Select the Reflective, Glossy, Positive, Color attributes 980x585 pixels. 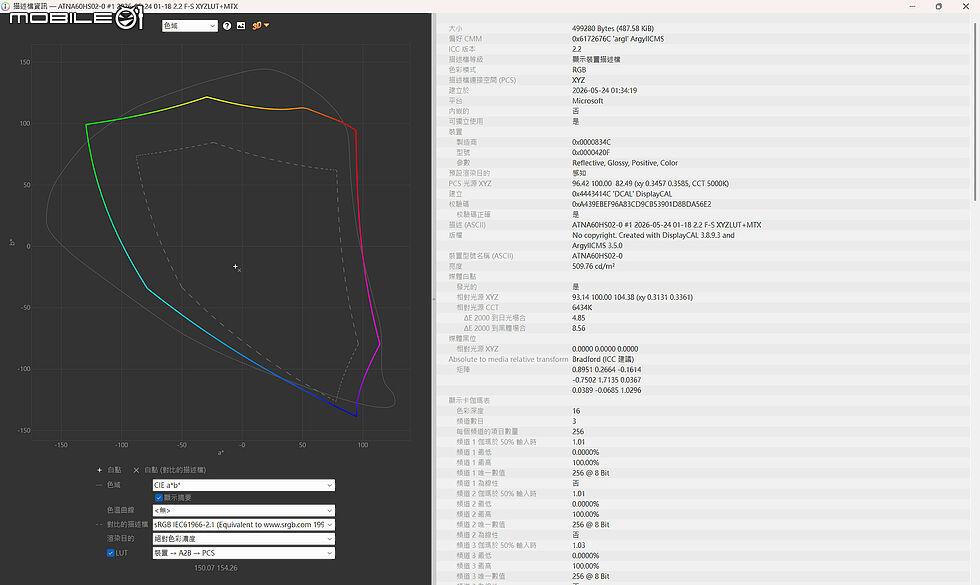[625, 163]
